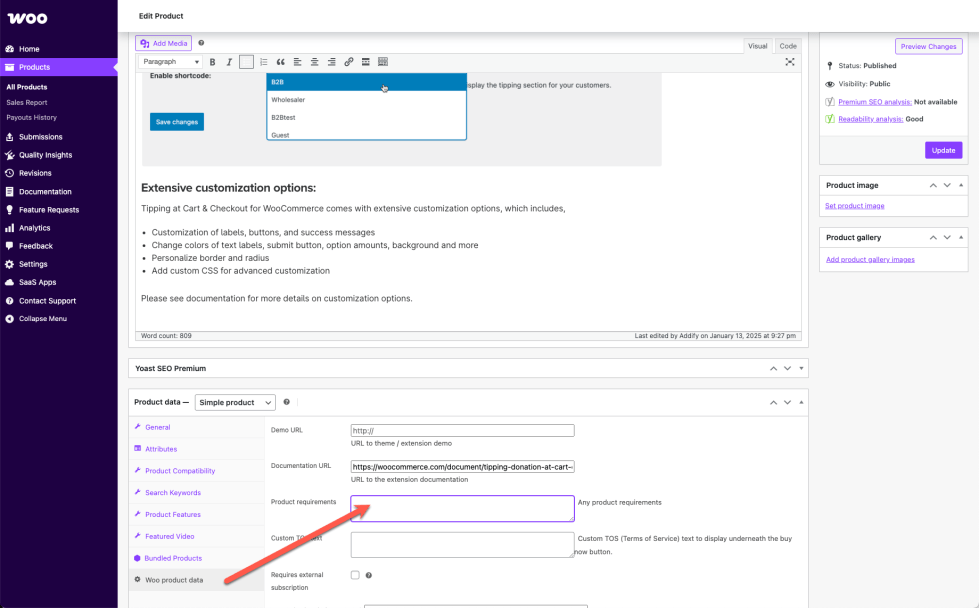The image size is (979, 608).
Task: Click help icon beside product type dropdown
Action: 287,402
